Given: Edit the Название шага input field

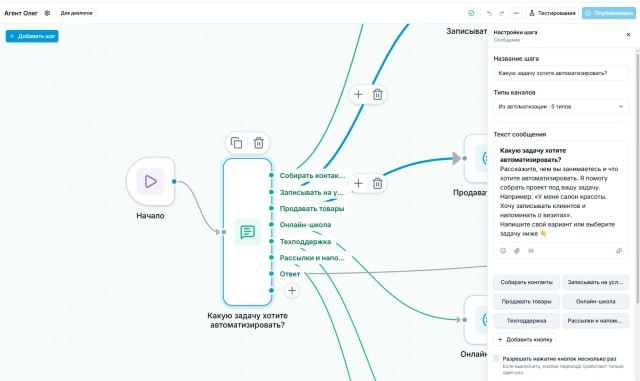Looking at the screenshot, I should tap(561, 73).
